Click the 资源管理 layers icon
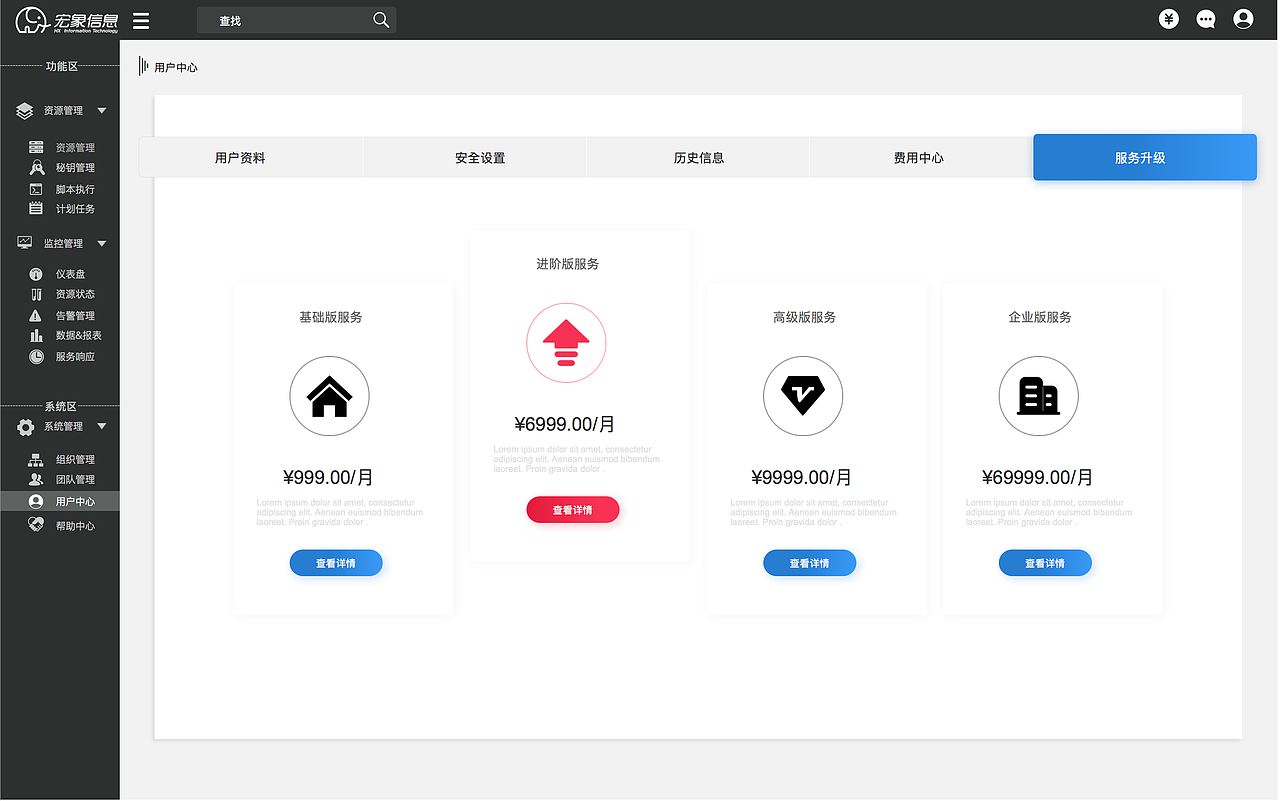1280x801 pixels. [25, 111]
